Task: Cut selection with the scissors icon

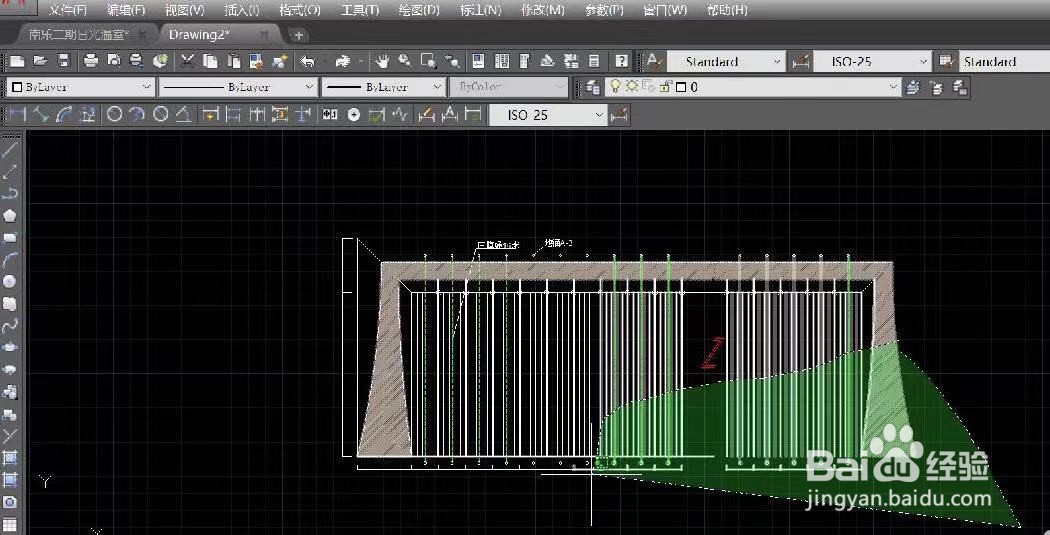Action: (188, 62)
